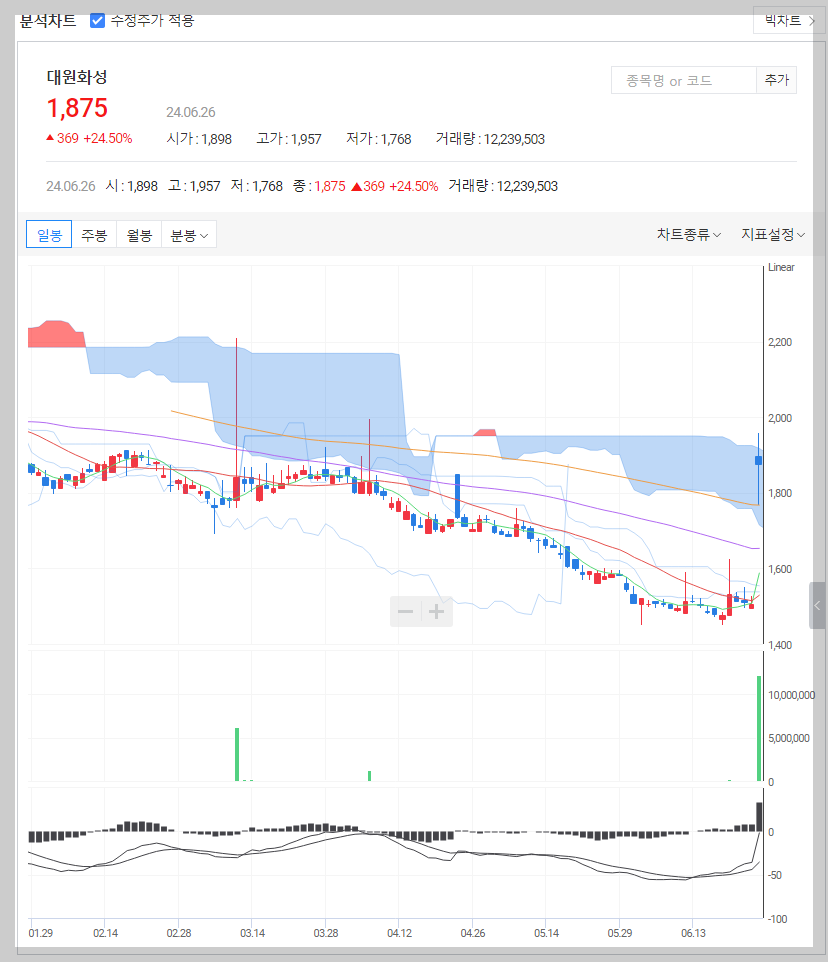Click the 고가: 1,957 value
The width and height of the screenshot is (828, 962).
coord(289,139)
